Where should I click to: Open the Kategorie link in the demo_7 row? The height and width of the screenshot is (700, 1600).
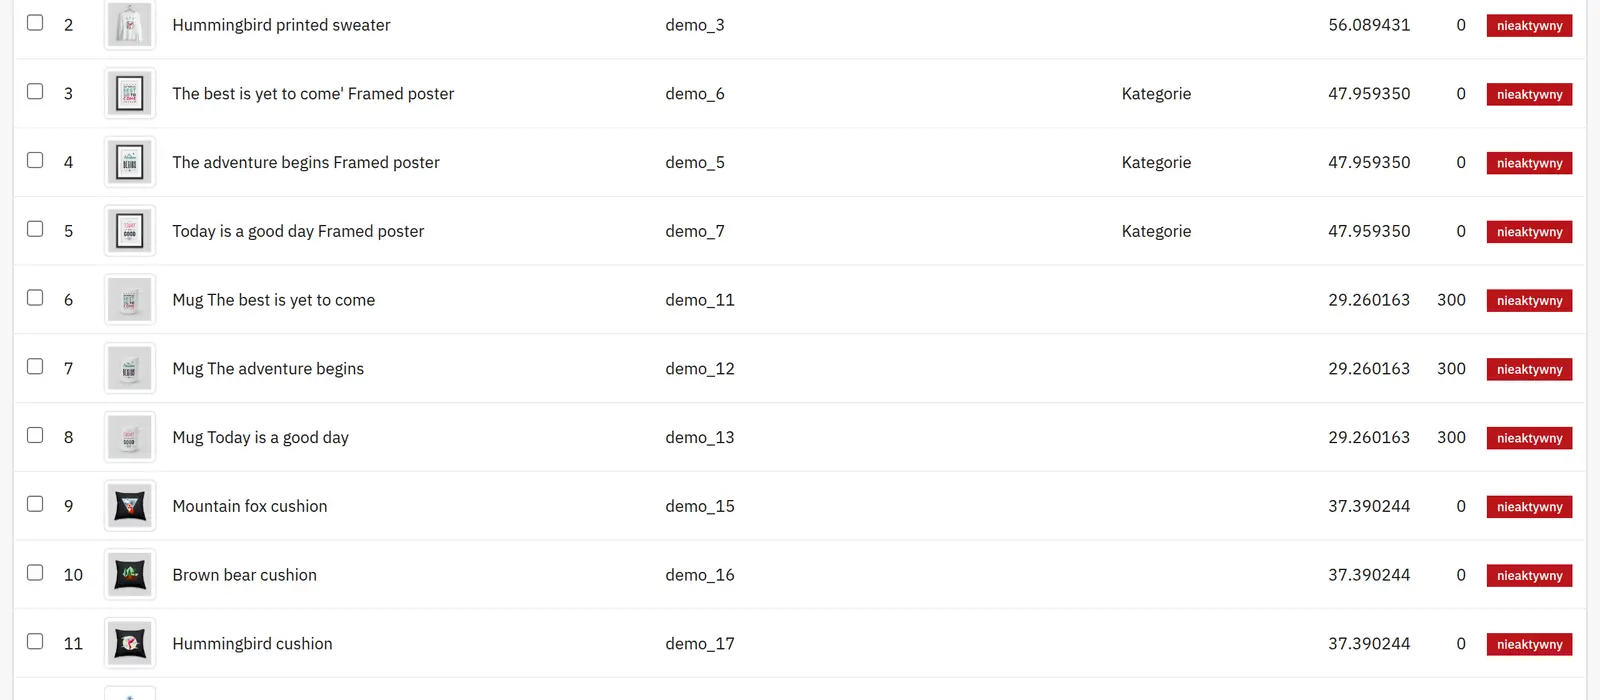[x=1156, y=231]
